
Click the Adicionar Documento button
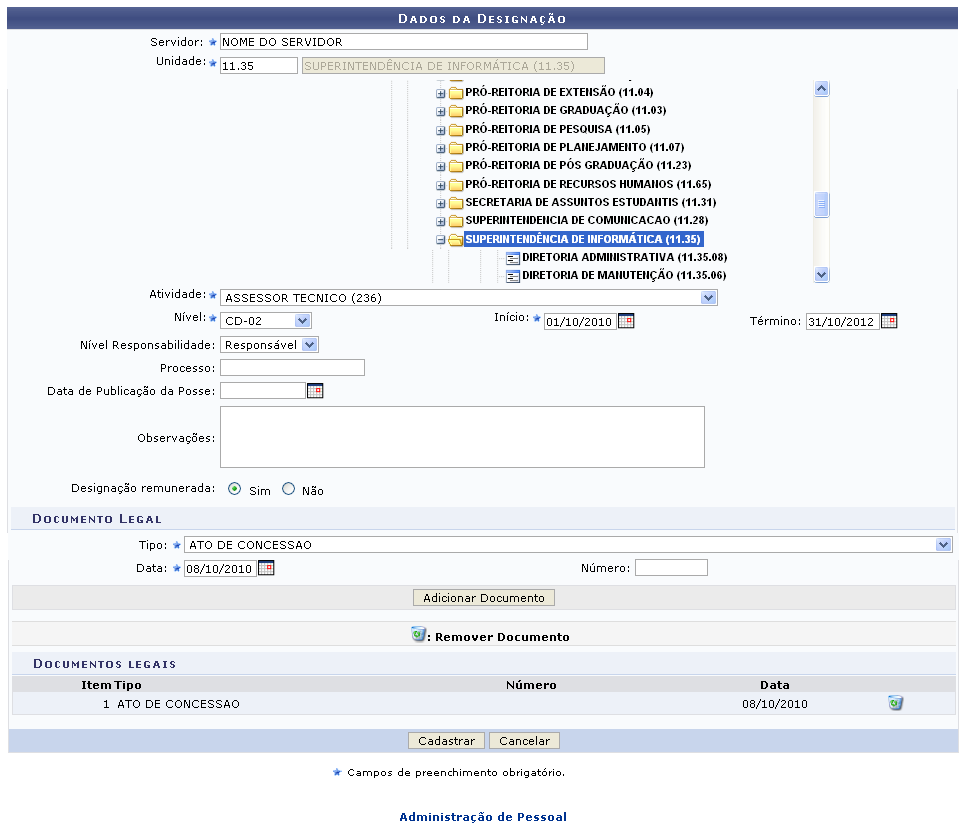coord(483,598)
